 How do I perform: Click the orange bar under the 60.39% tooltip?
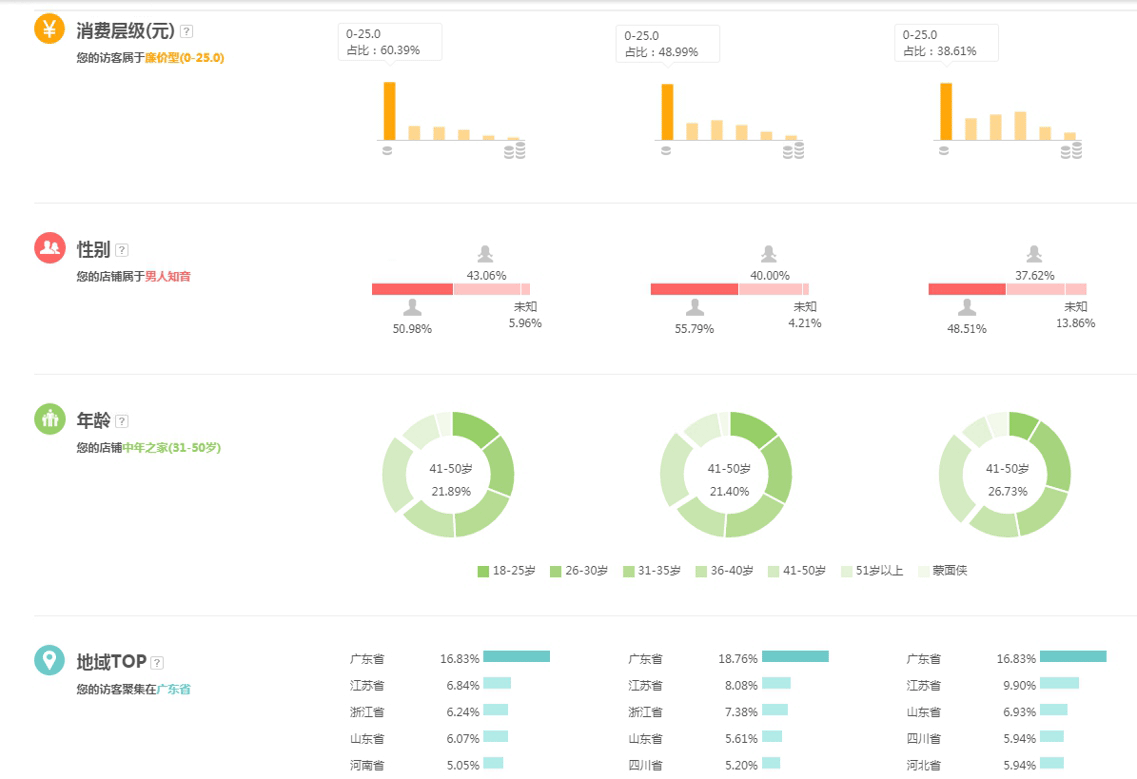click(x=389, y=111)
